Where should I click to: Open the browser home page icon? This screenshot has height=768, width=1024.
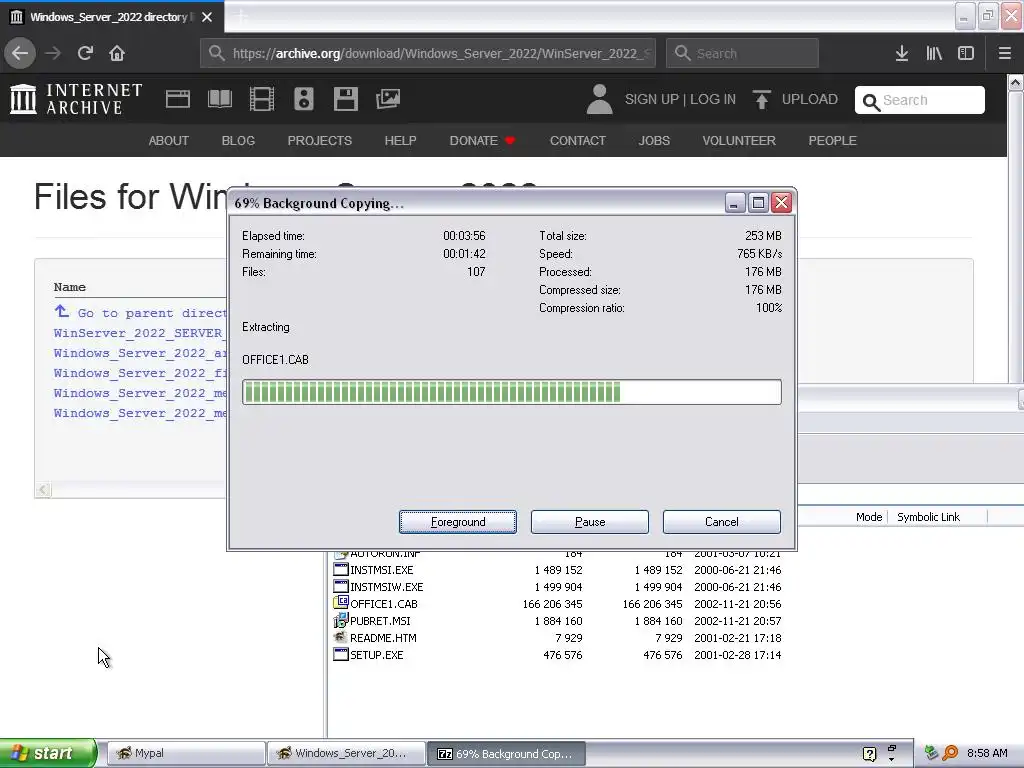click(117, 53)
